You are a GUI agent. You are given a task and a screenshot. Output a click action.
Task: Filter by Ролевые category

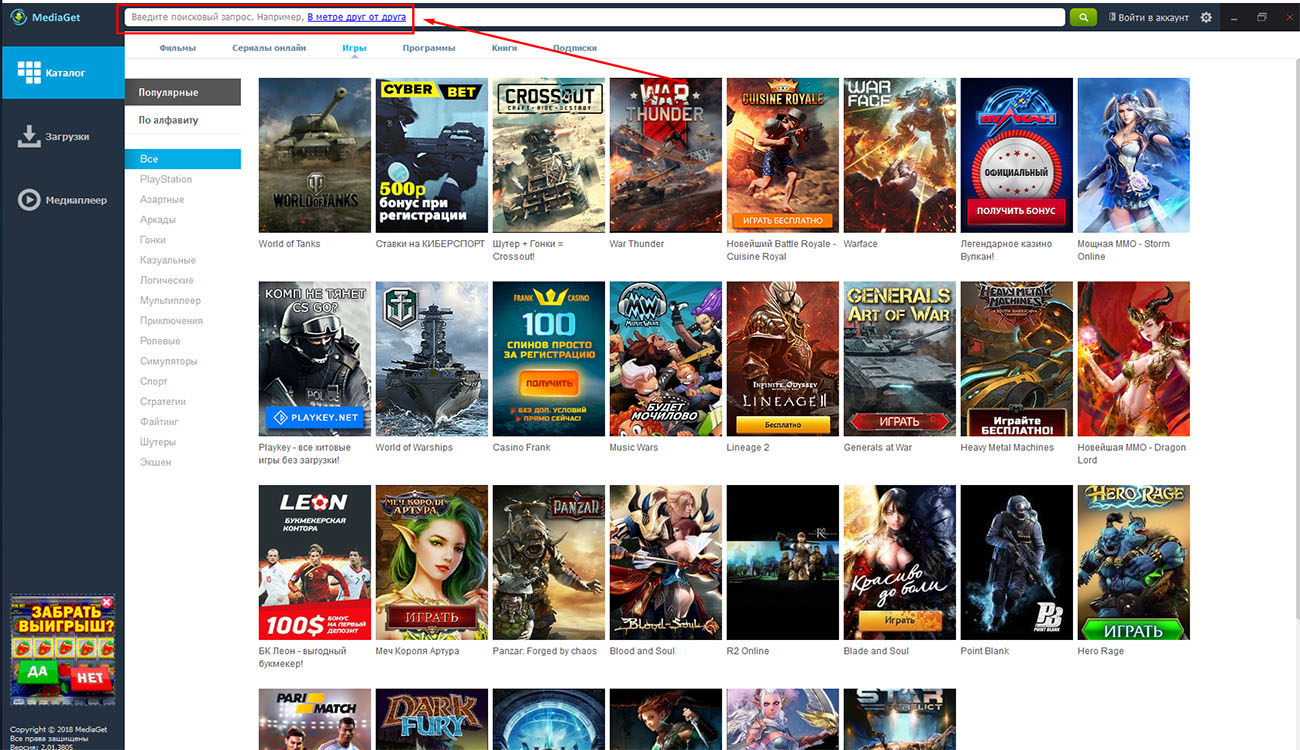[160, 340]
